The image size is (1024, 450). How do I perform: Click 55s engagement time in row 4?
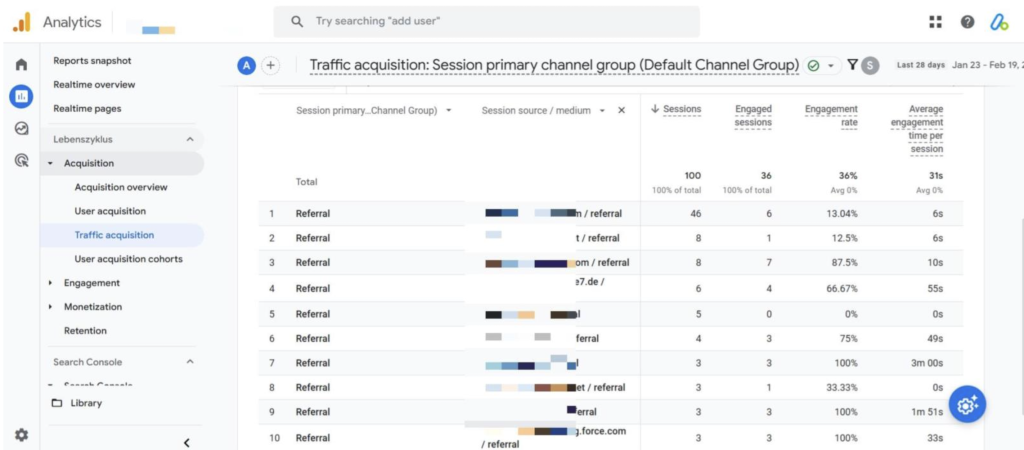935,288
